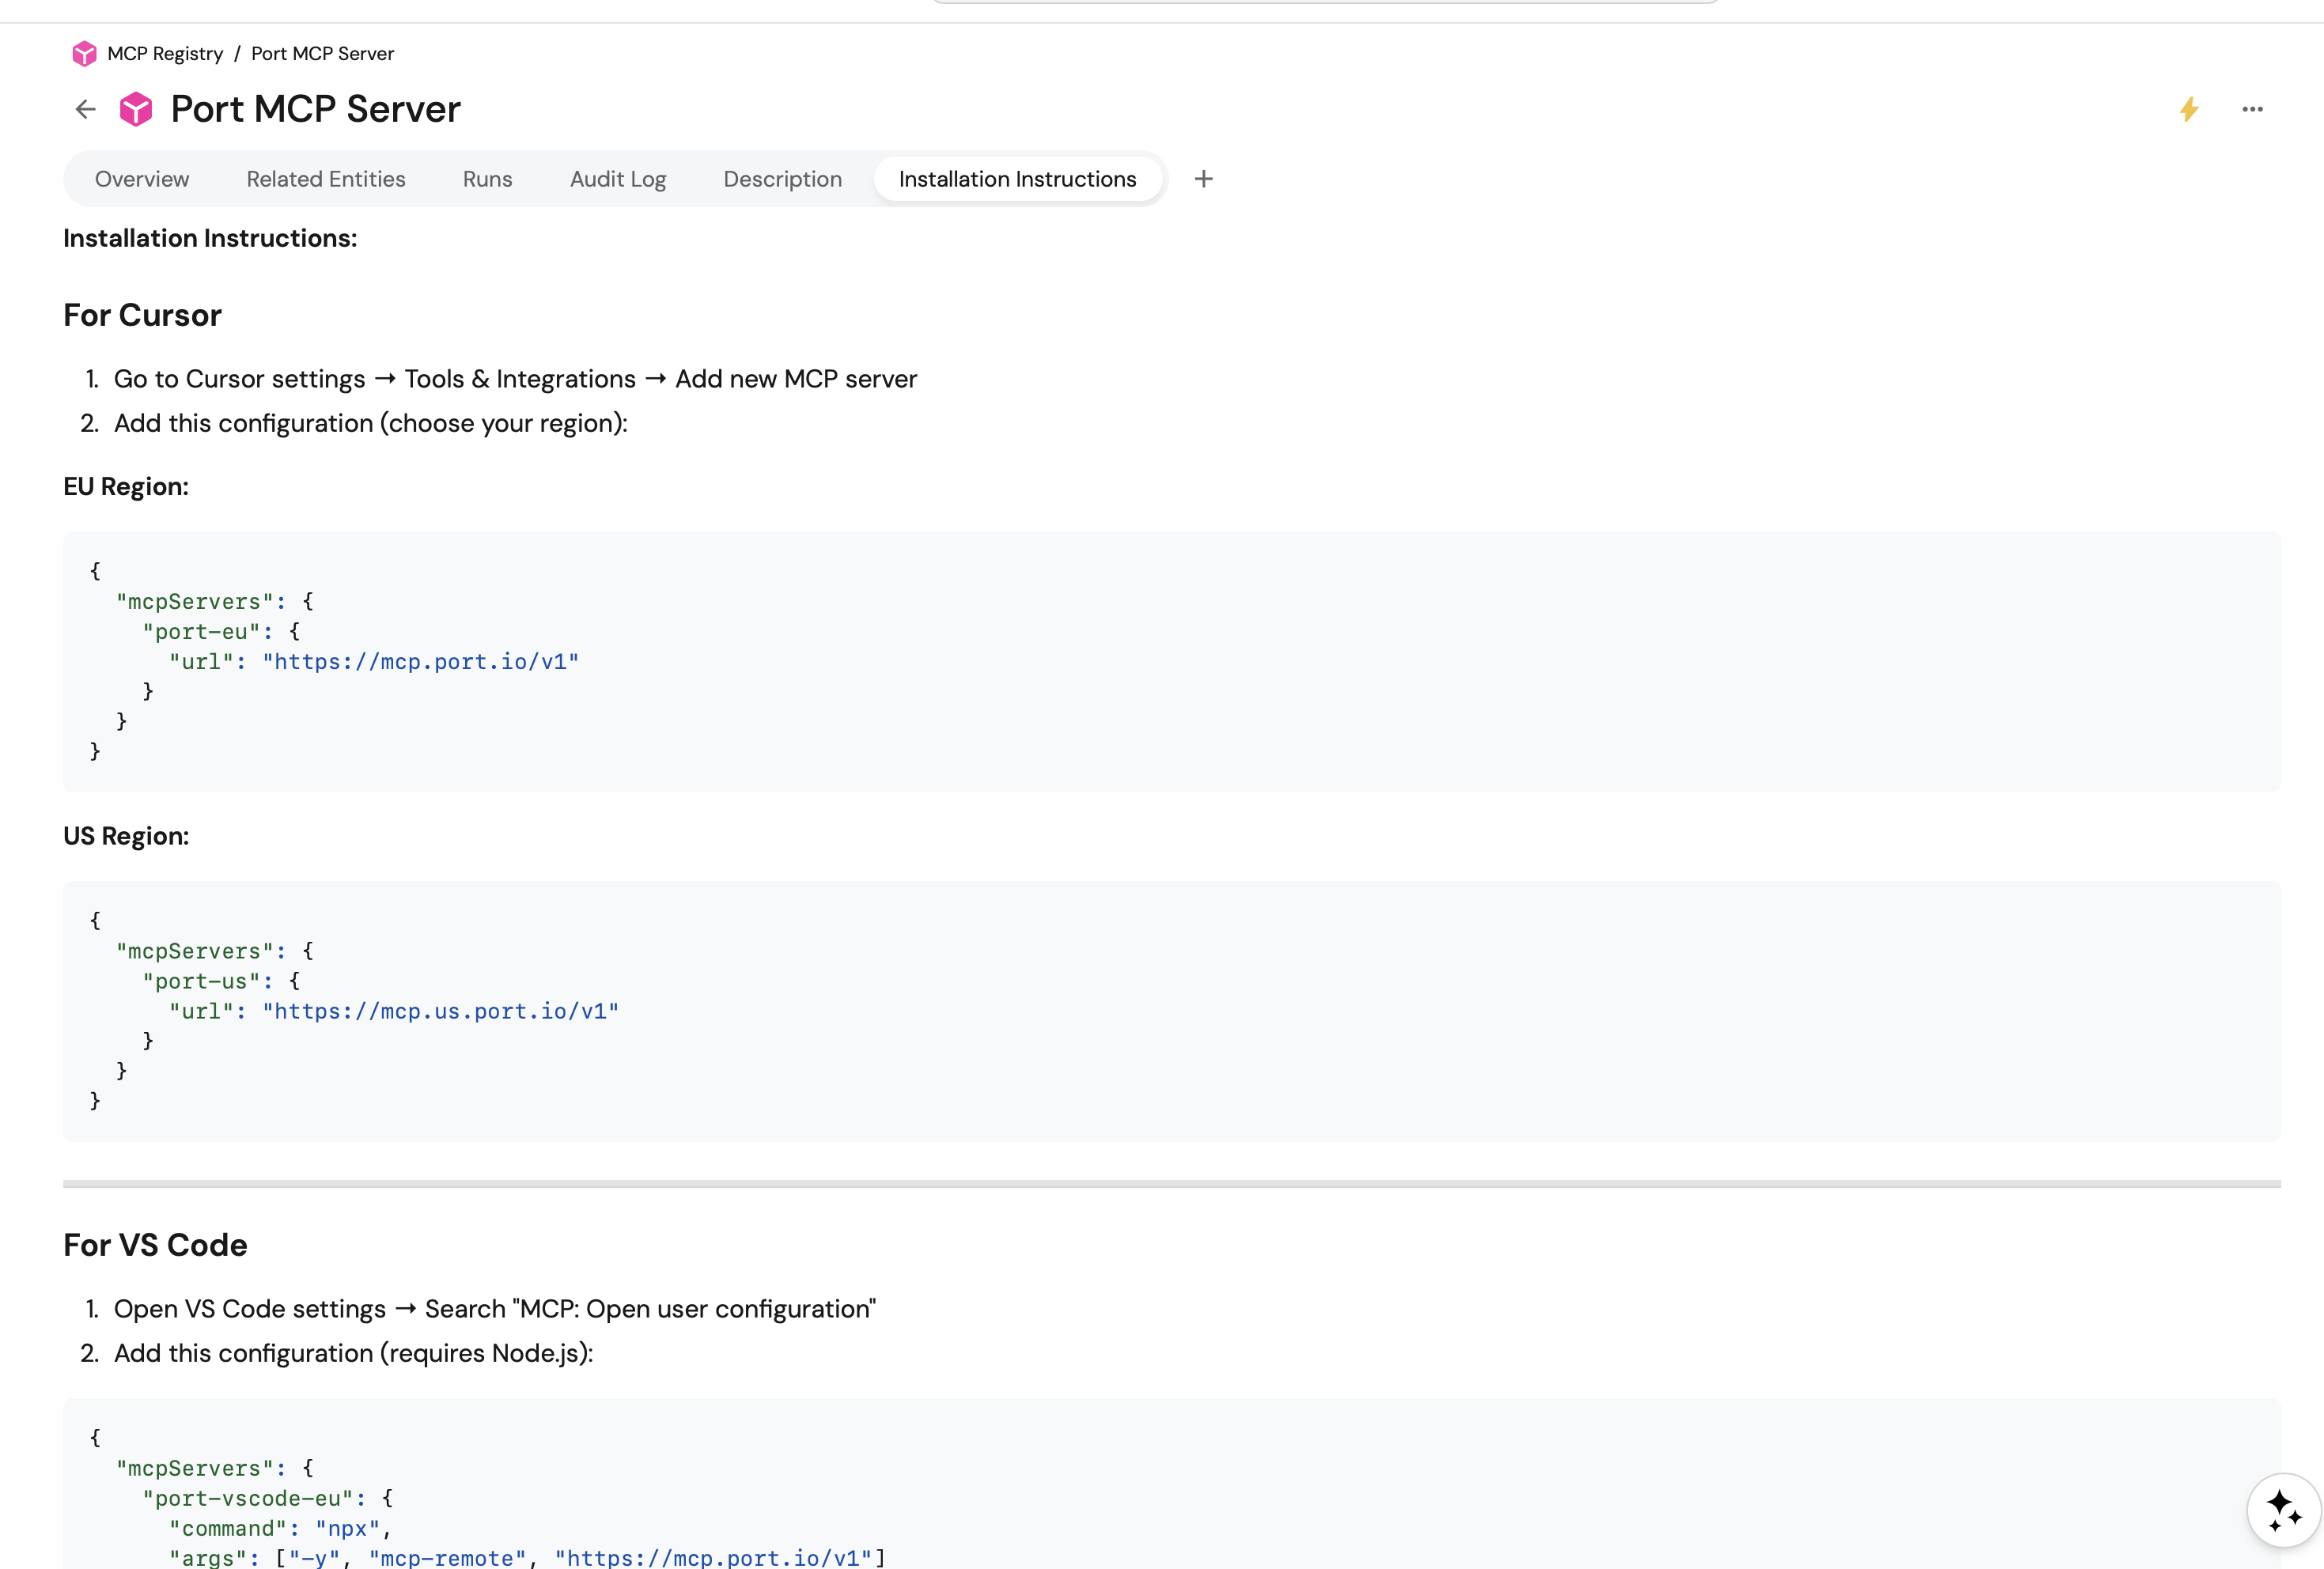Viewport: 2324px width, 1569px height.
Task: Click the Port MCP Server page title
Action: coord(315,109)
